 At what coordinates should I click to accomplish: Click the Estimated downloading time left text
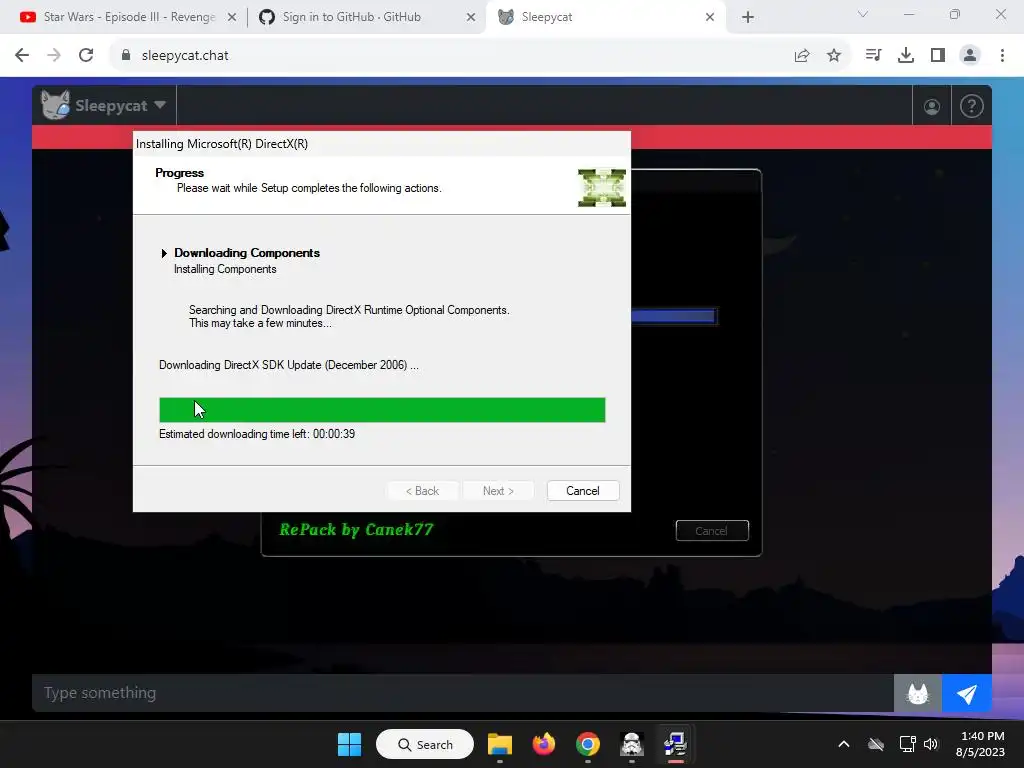(257, 434)
